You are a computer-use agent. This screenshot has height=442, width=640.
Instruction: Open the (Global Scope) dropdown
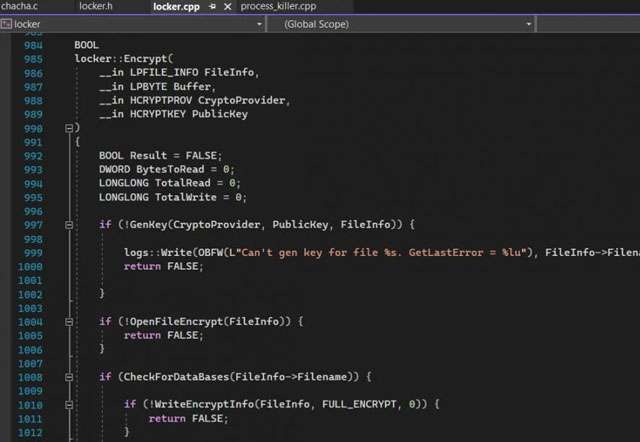(x=529, y=24)
